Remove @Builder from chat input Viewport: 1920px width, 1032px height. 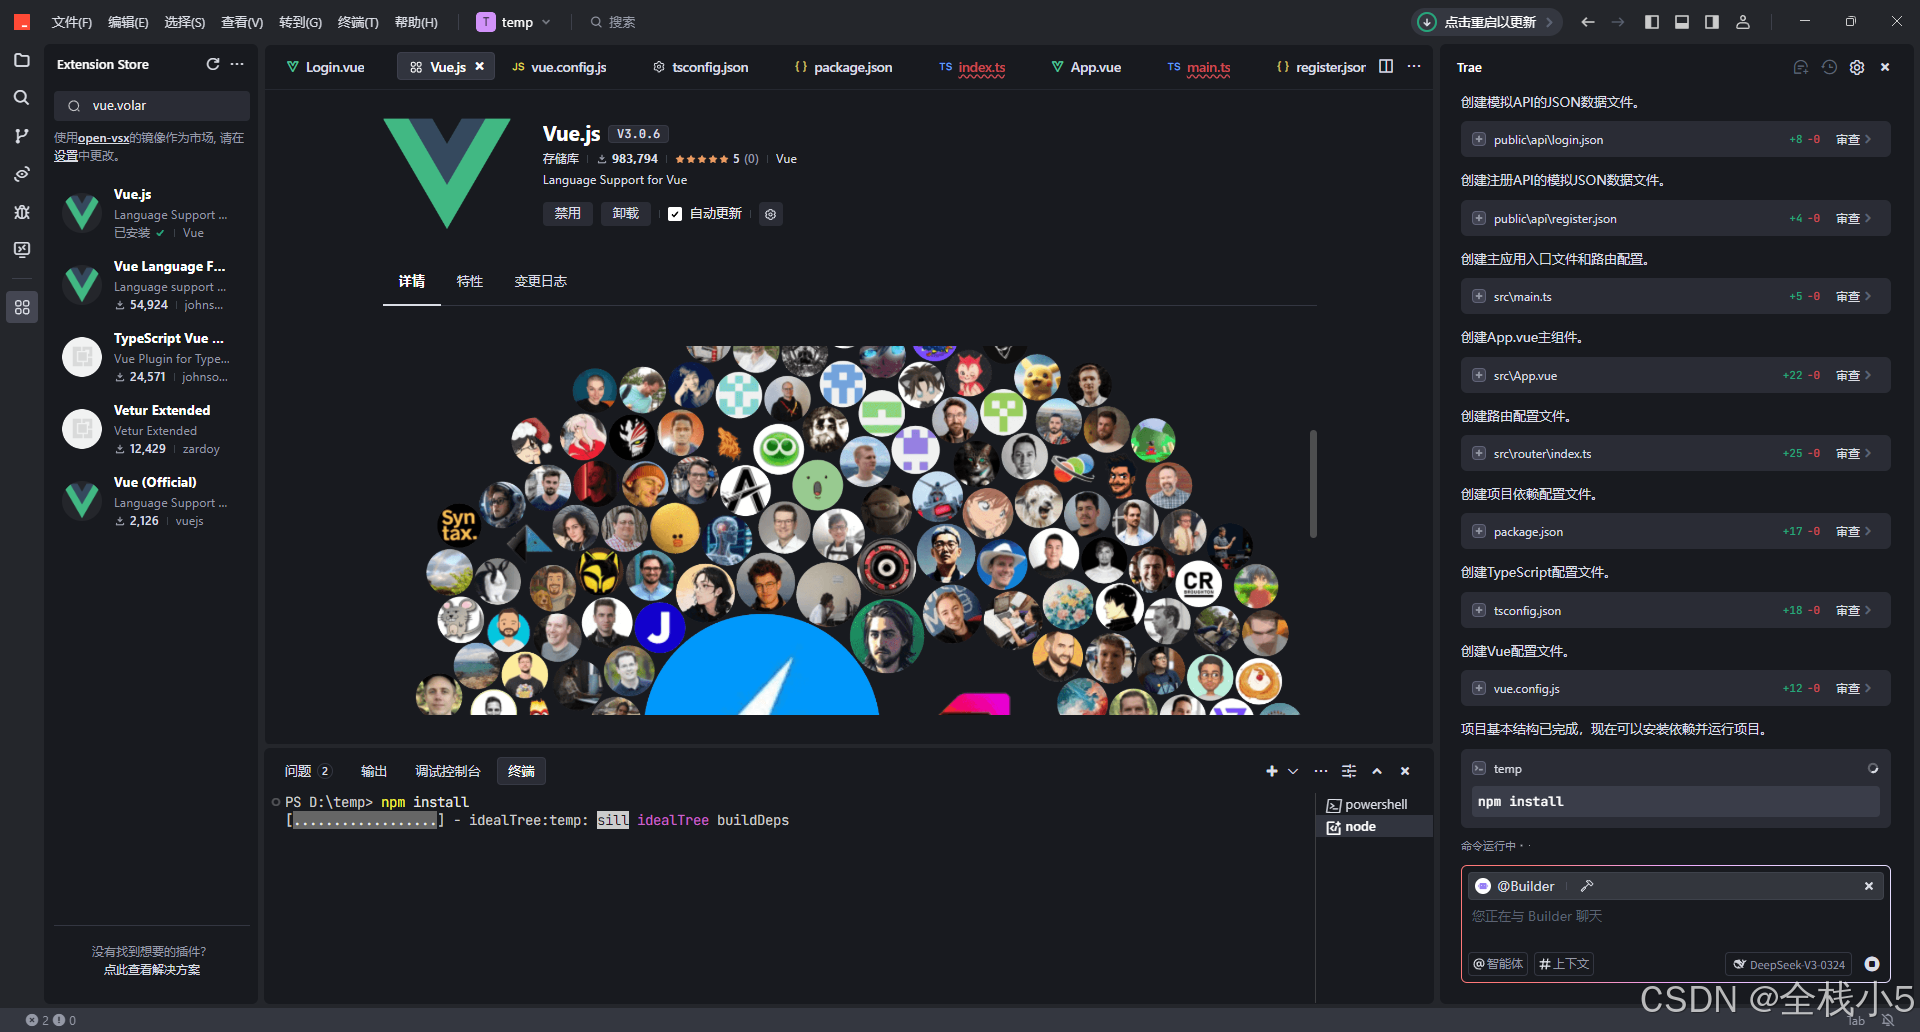(1869, 886)
